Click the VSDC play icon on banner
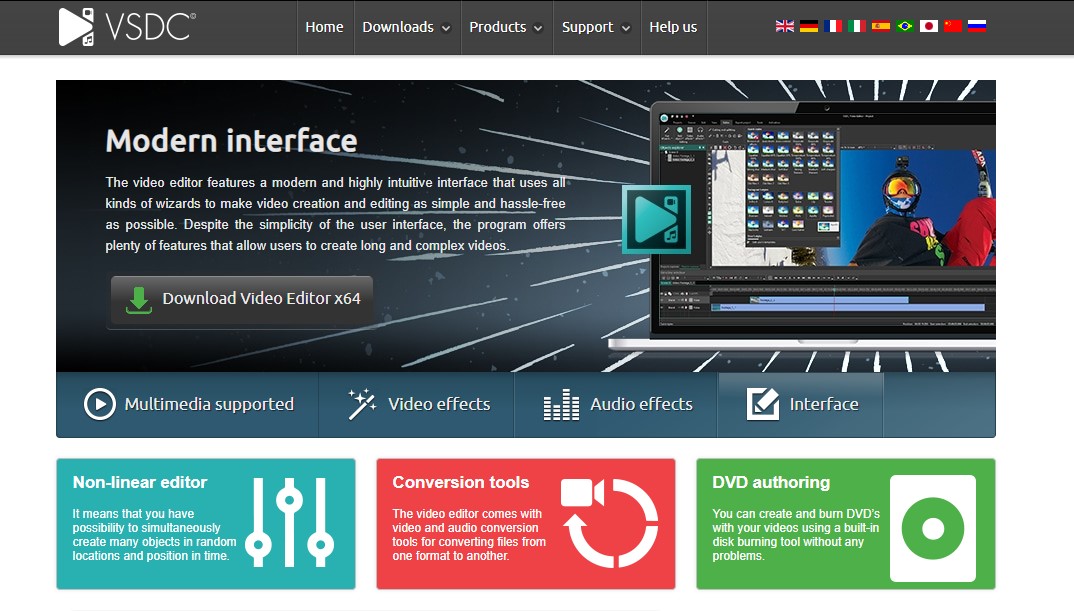 coord(656,219)
